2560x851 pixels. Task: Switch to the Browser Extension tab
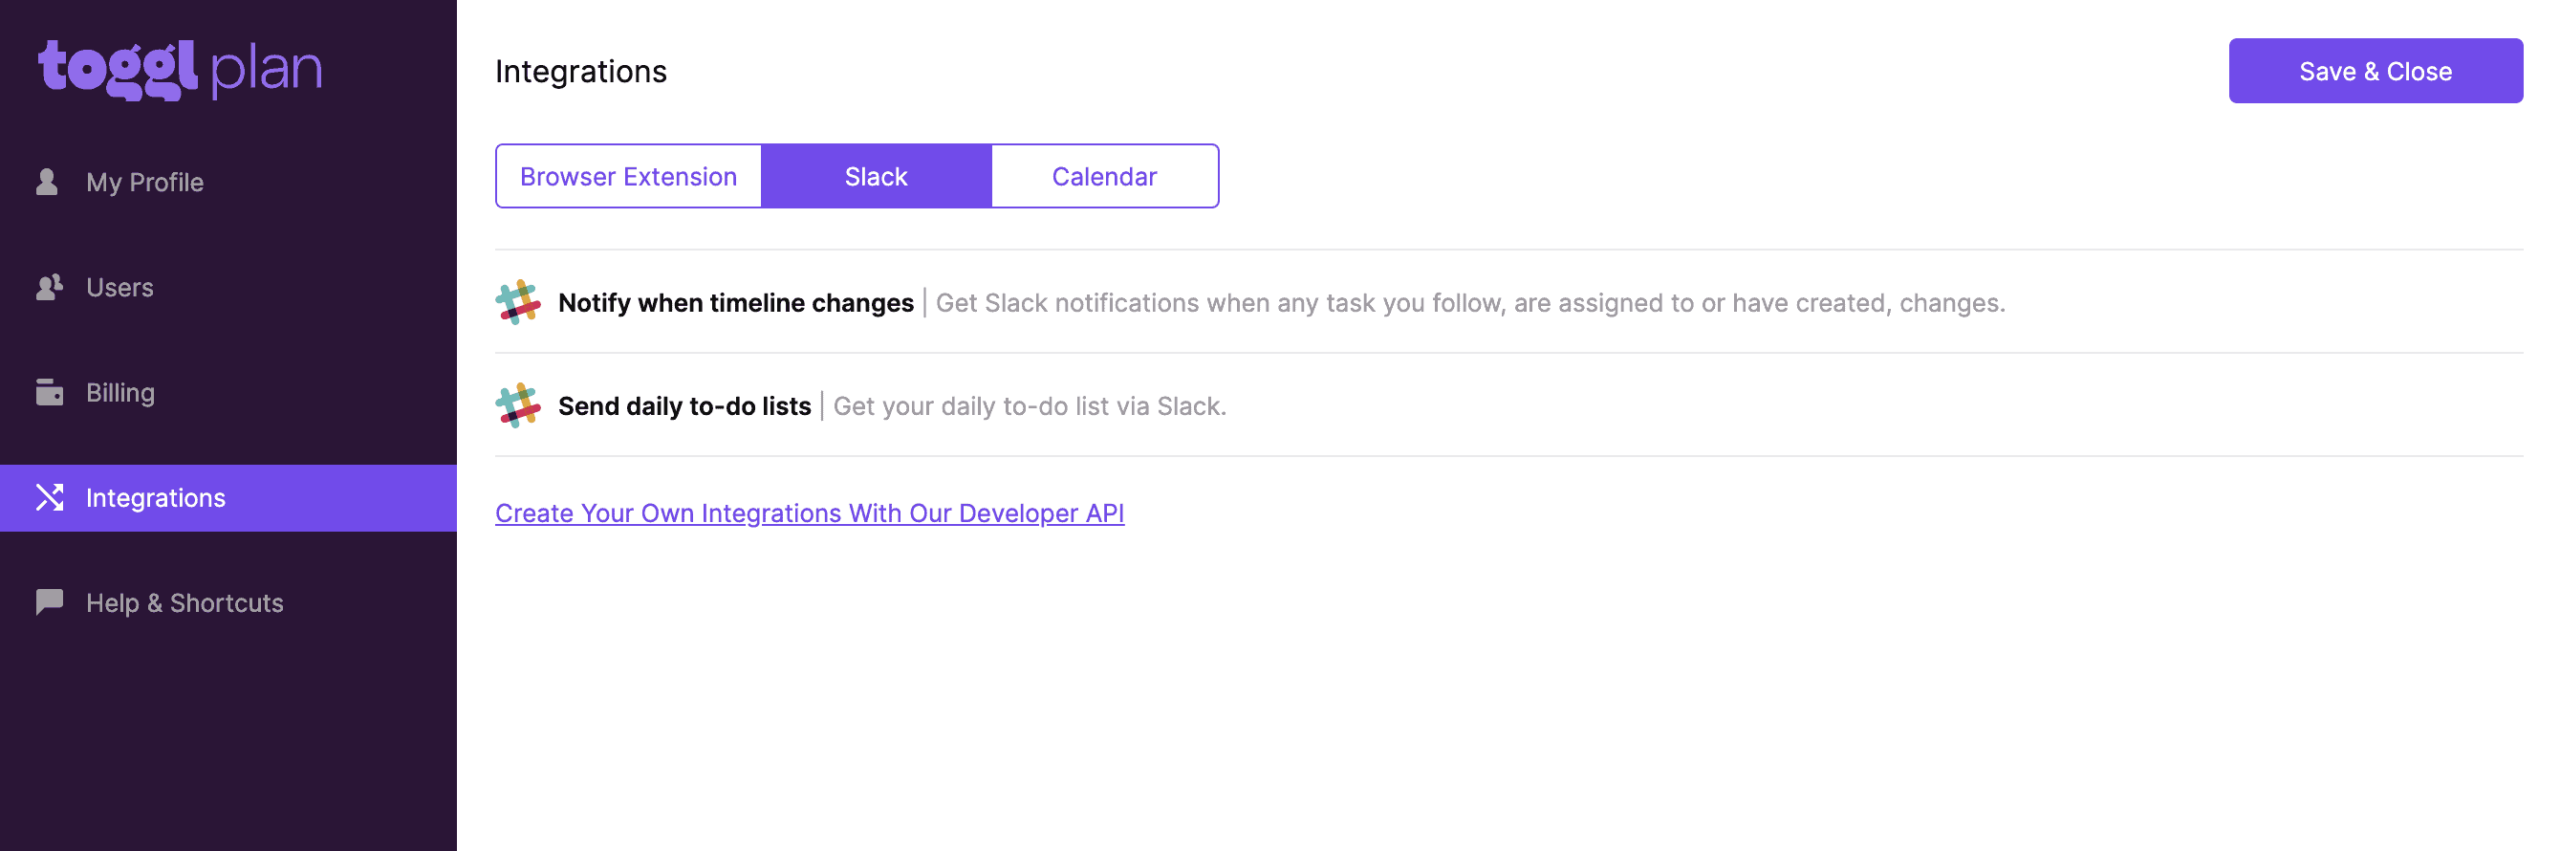pos(627,177)
